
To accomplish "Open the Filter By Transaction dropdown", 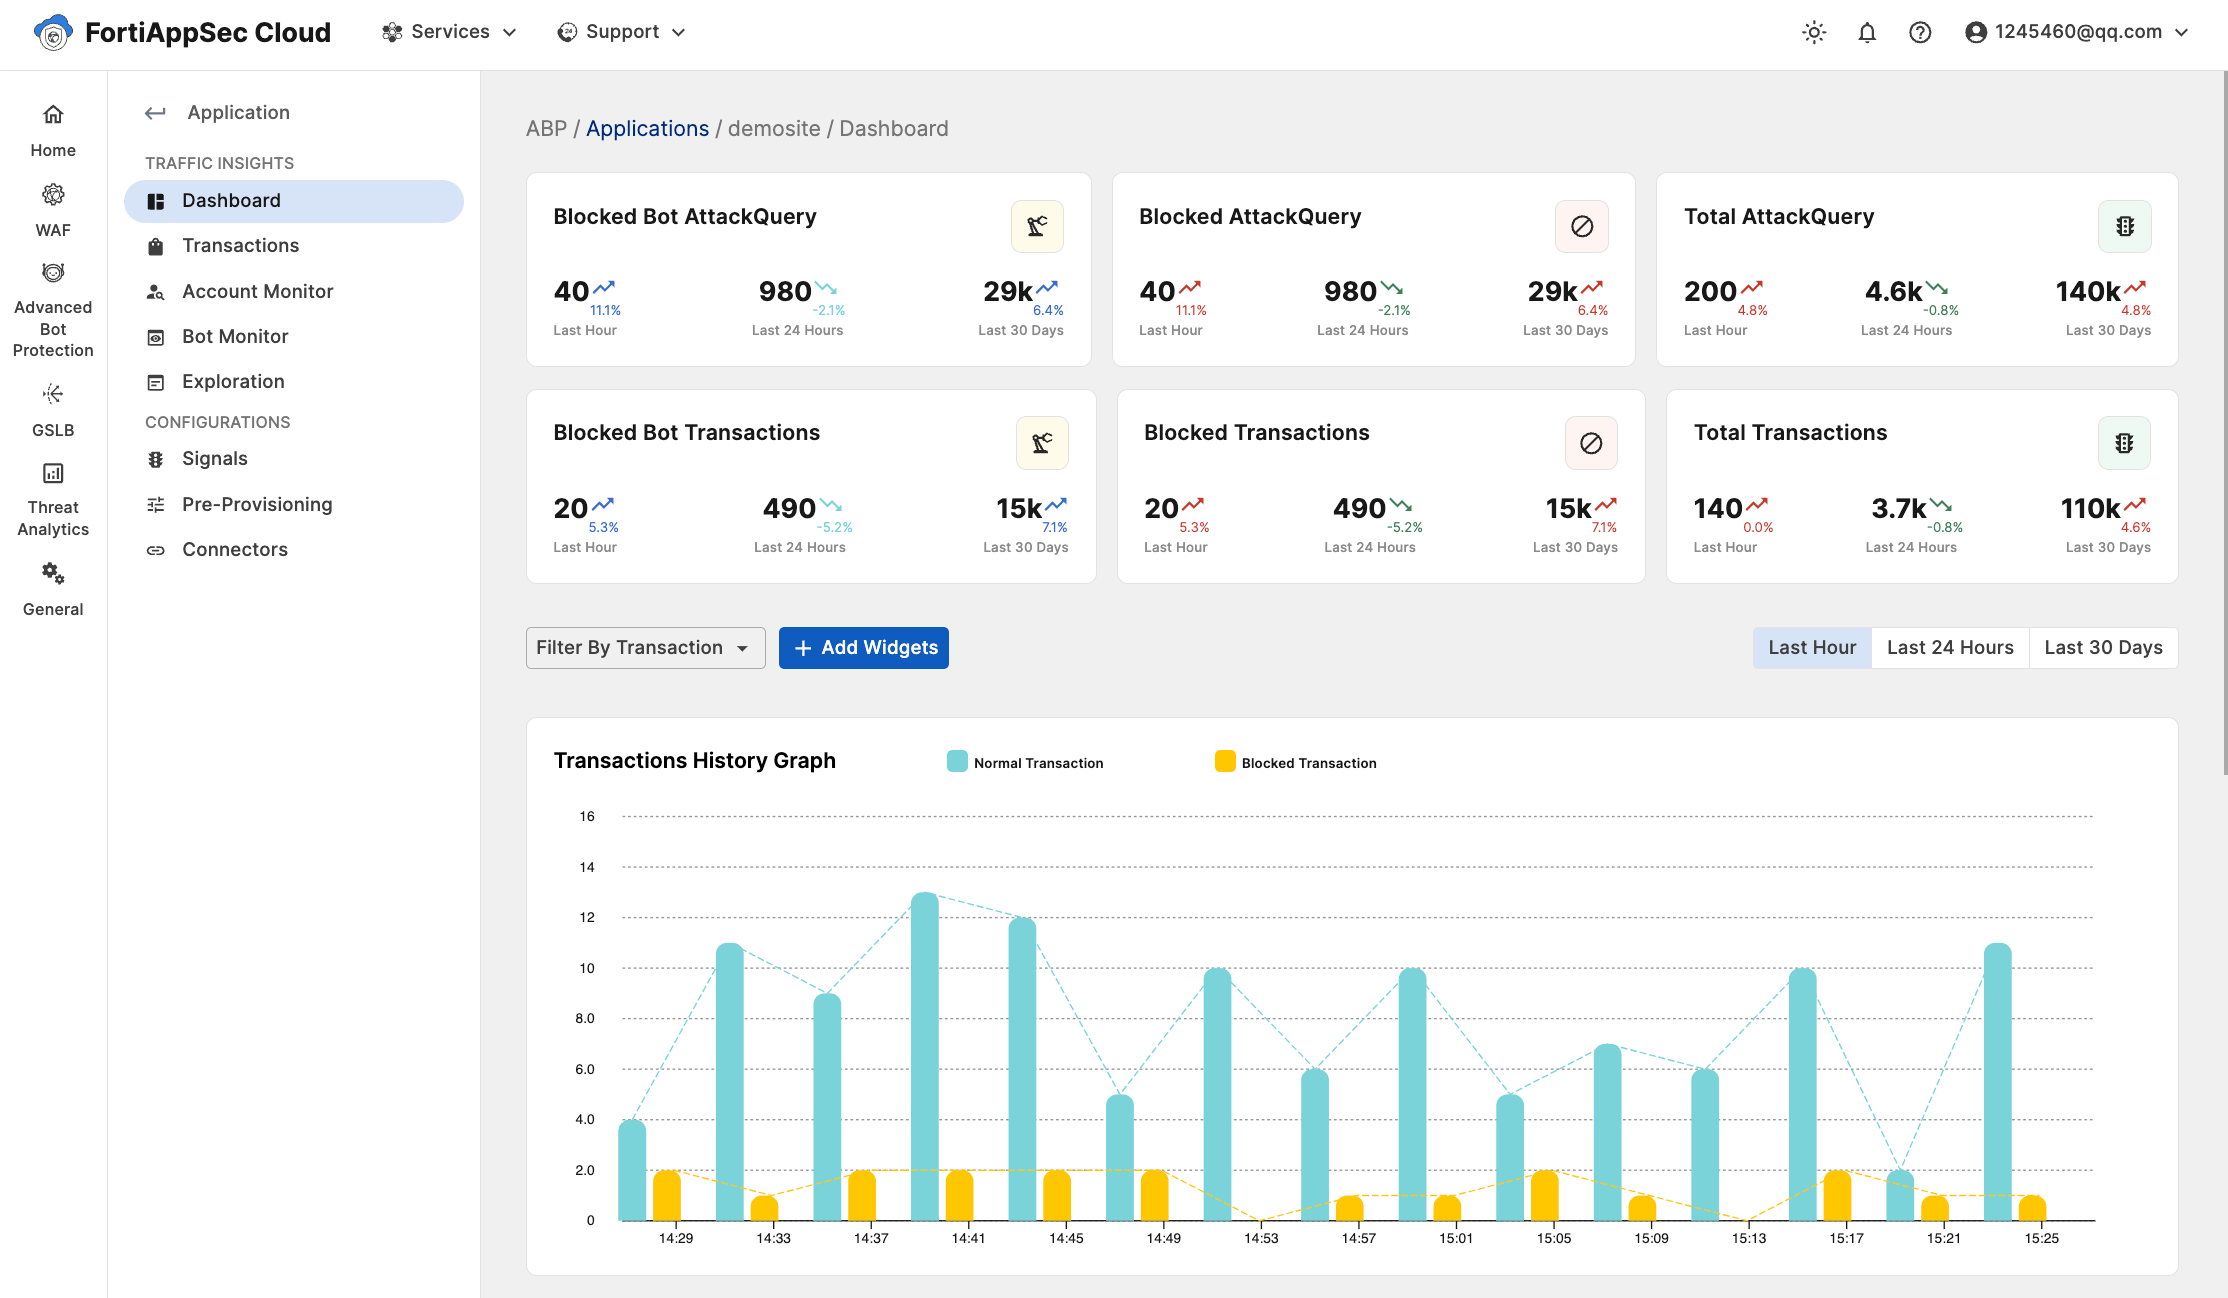I will click(x=645, y=648).
